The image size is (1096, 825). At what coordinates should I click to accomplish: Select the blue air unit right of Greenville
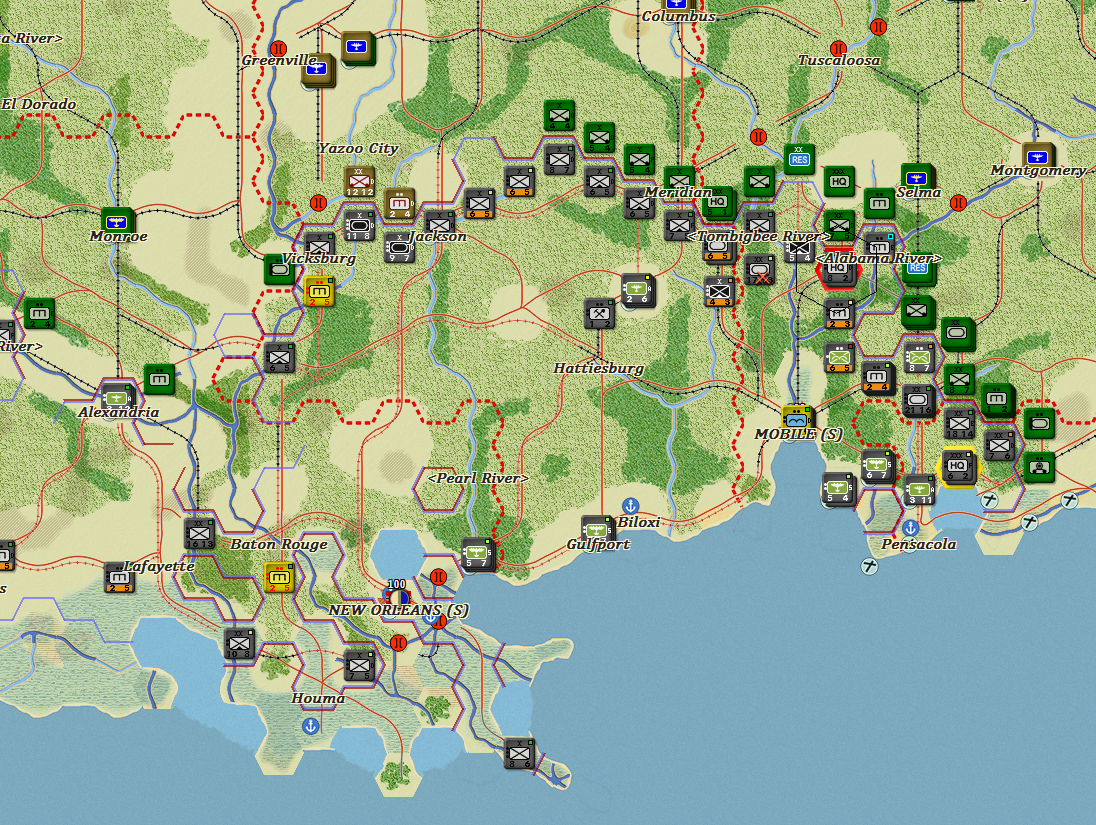[358, 48]
